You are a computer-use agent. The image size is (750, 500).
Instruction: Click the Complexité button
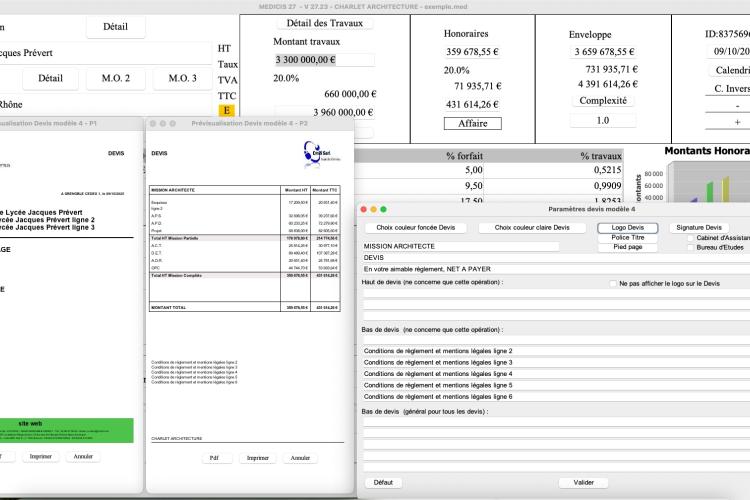pos(603,100)
